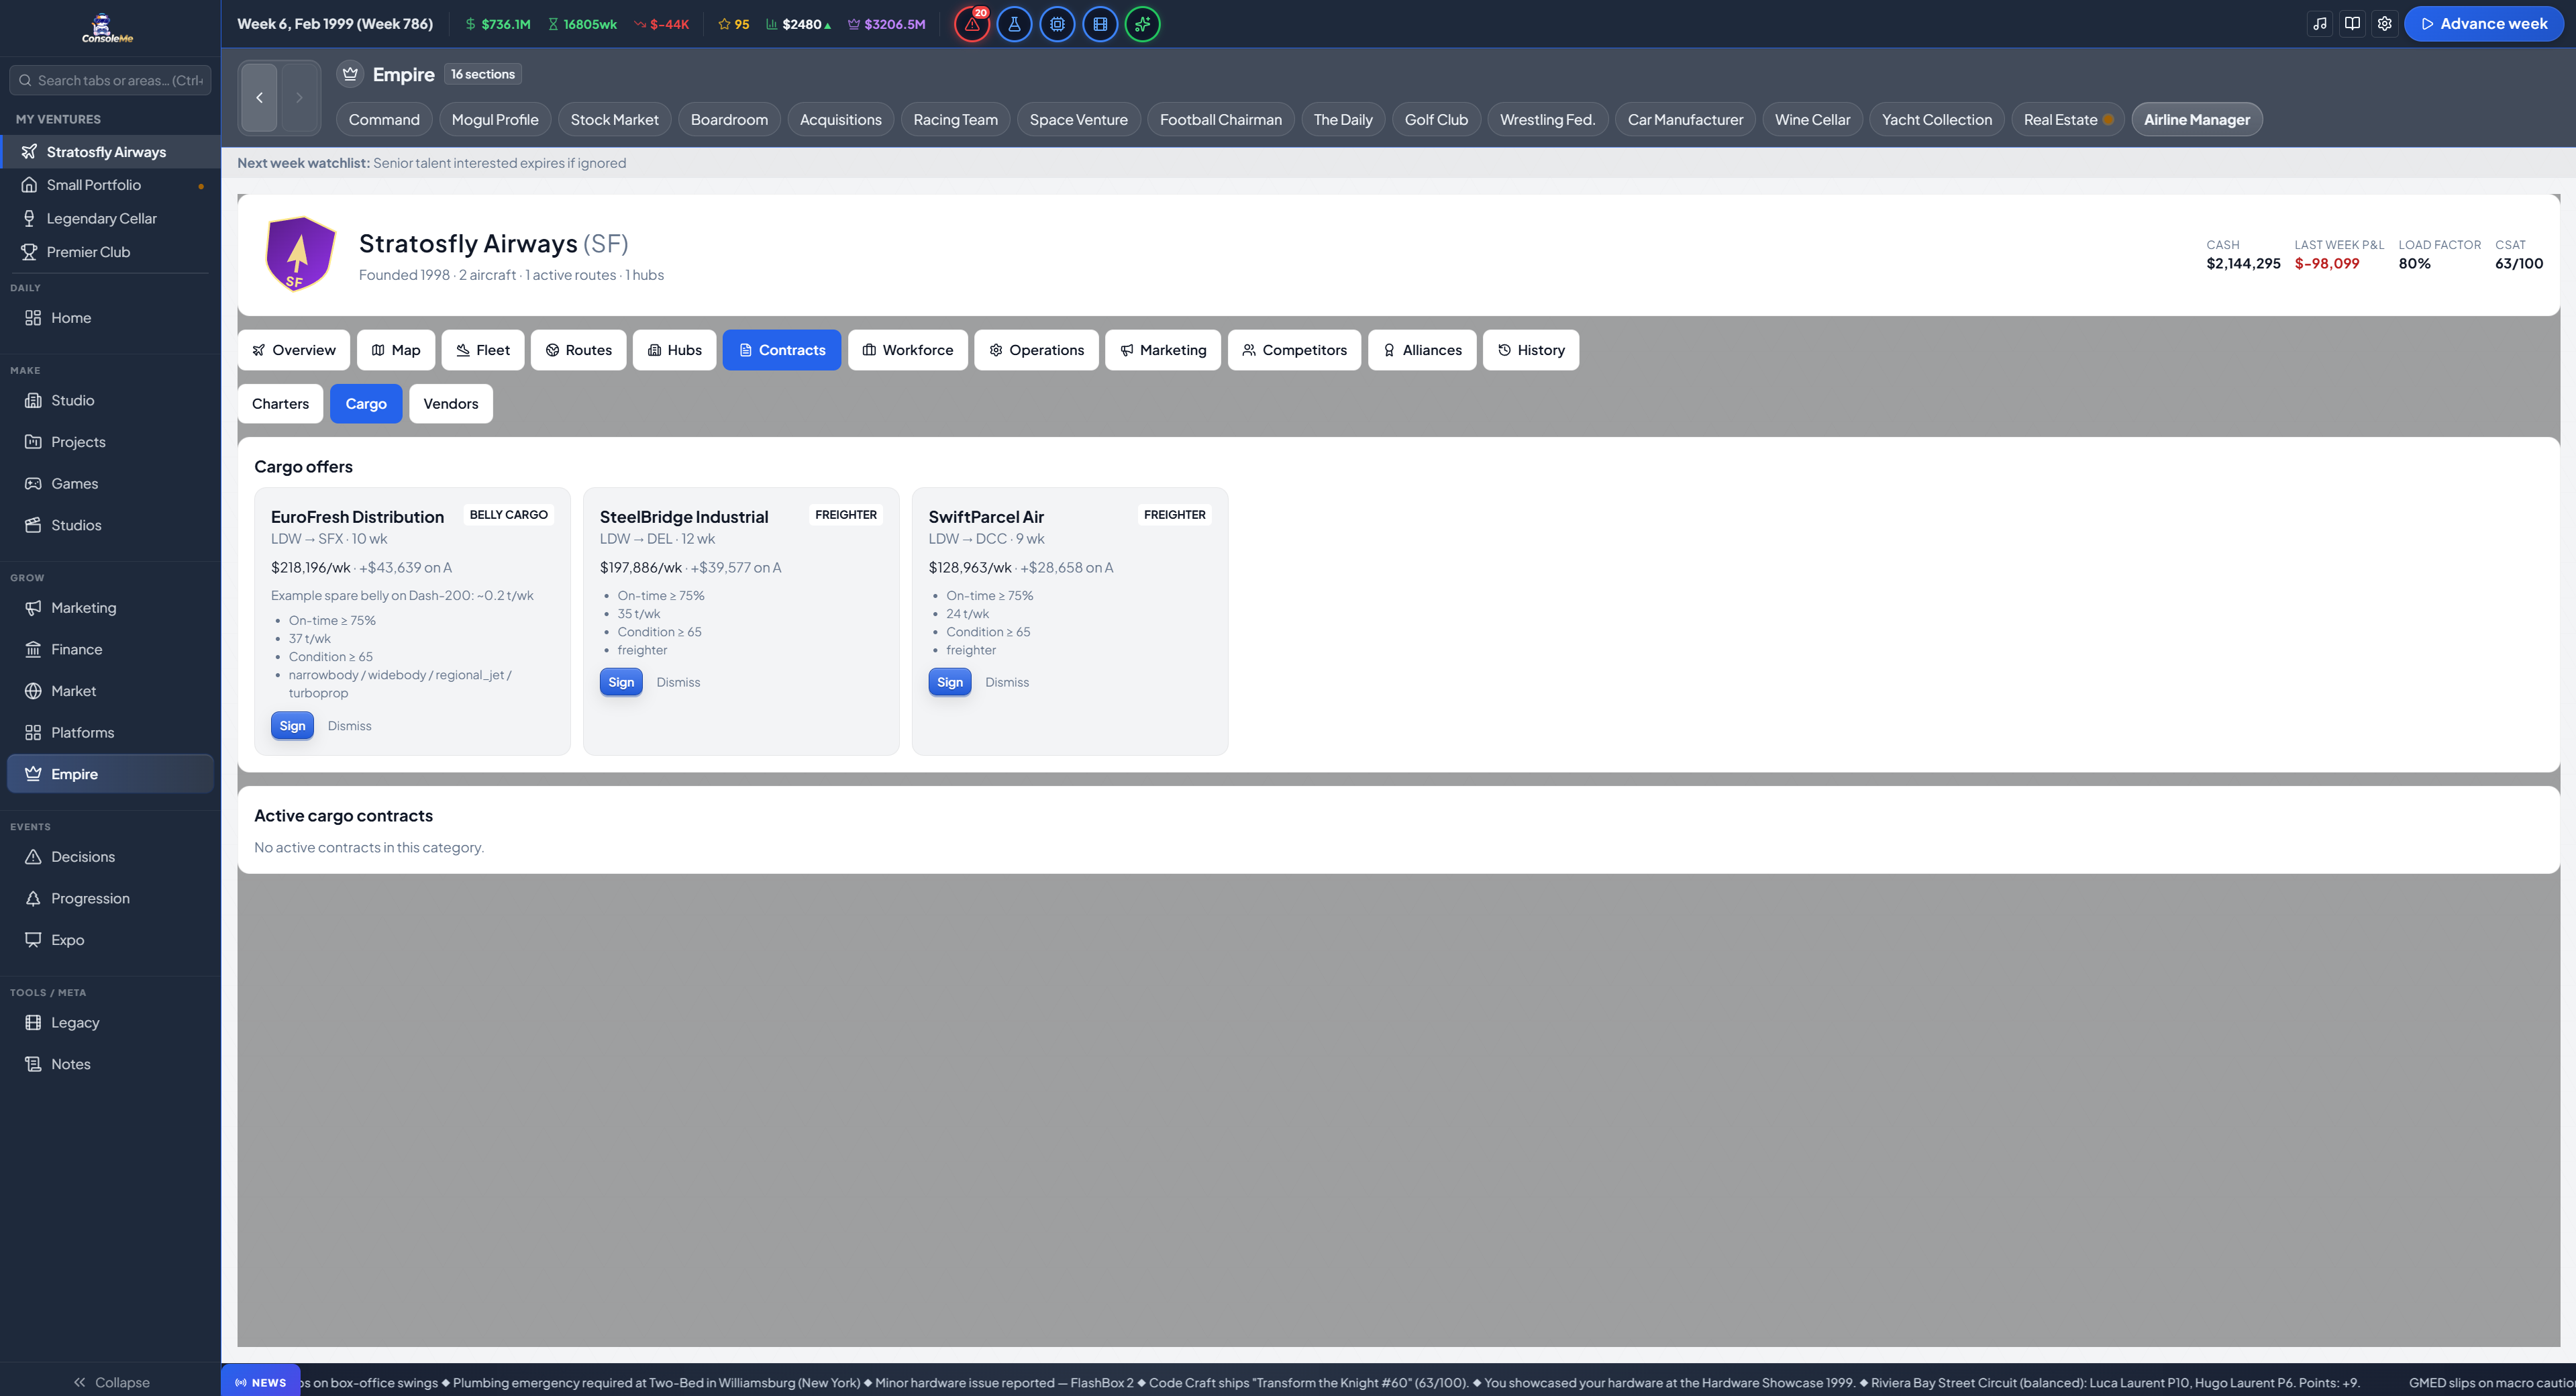This screenshot has width=2576, height=1396.
Task: Open the Racing Team section
Action: point(956,120)
